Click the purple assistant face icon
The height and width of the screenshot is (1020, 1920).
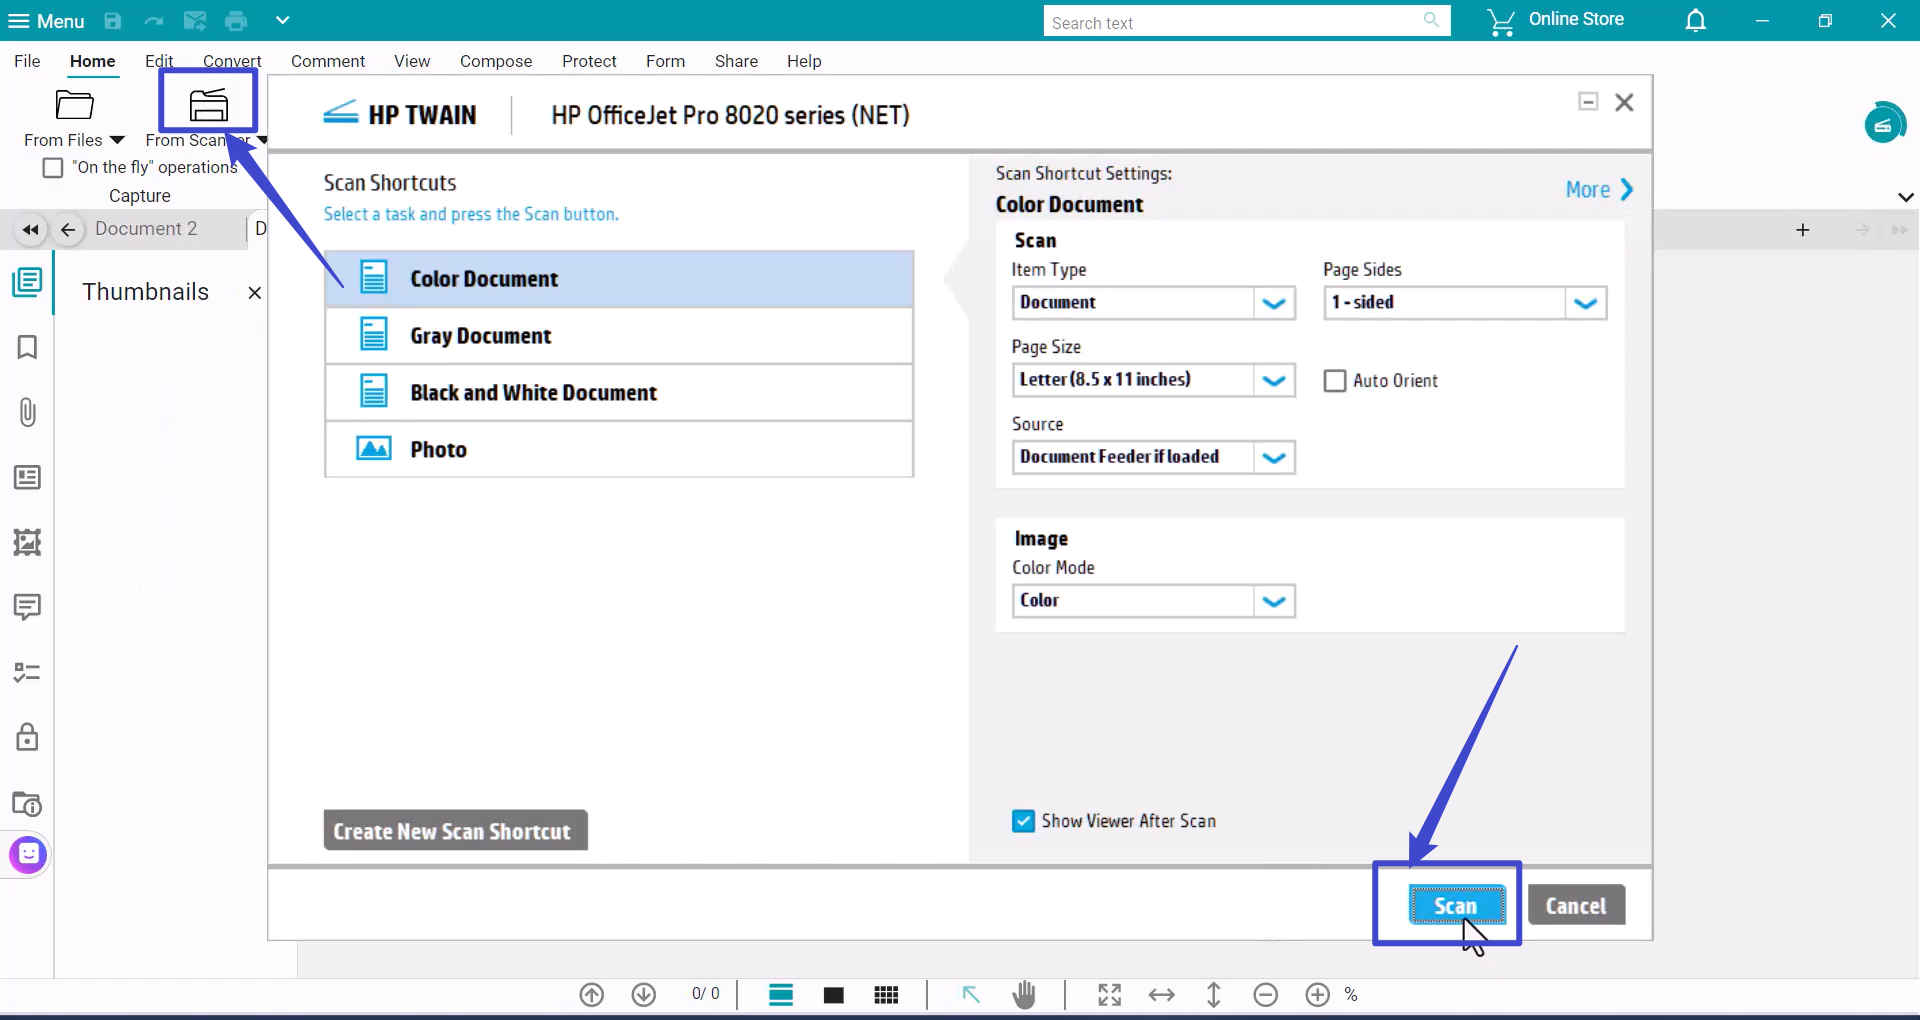click(28, 854)
